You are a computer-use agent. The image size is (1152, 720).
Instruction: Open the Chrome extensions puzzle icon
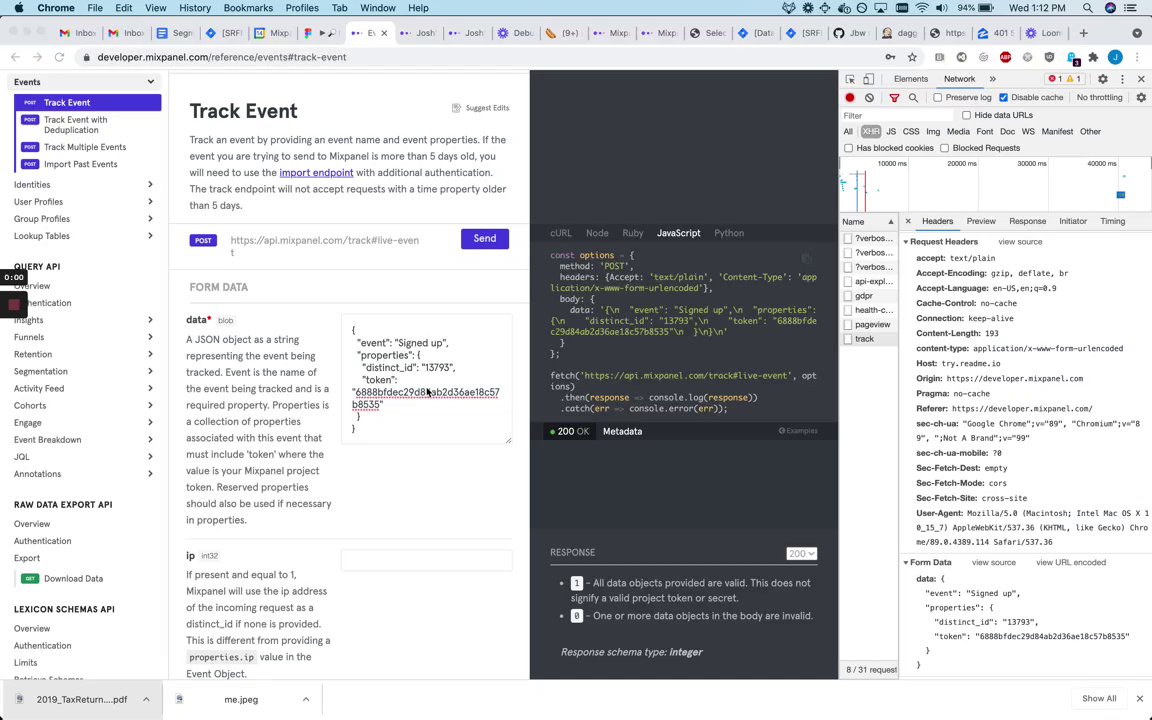click(1093, 57)
